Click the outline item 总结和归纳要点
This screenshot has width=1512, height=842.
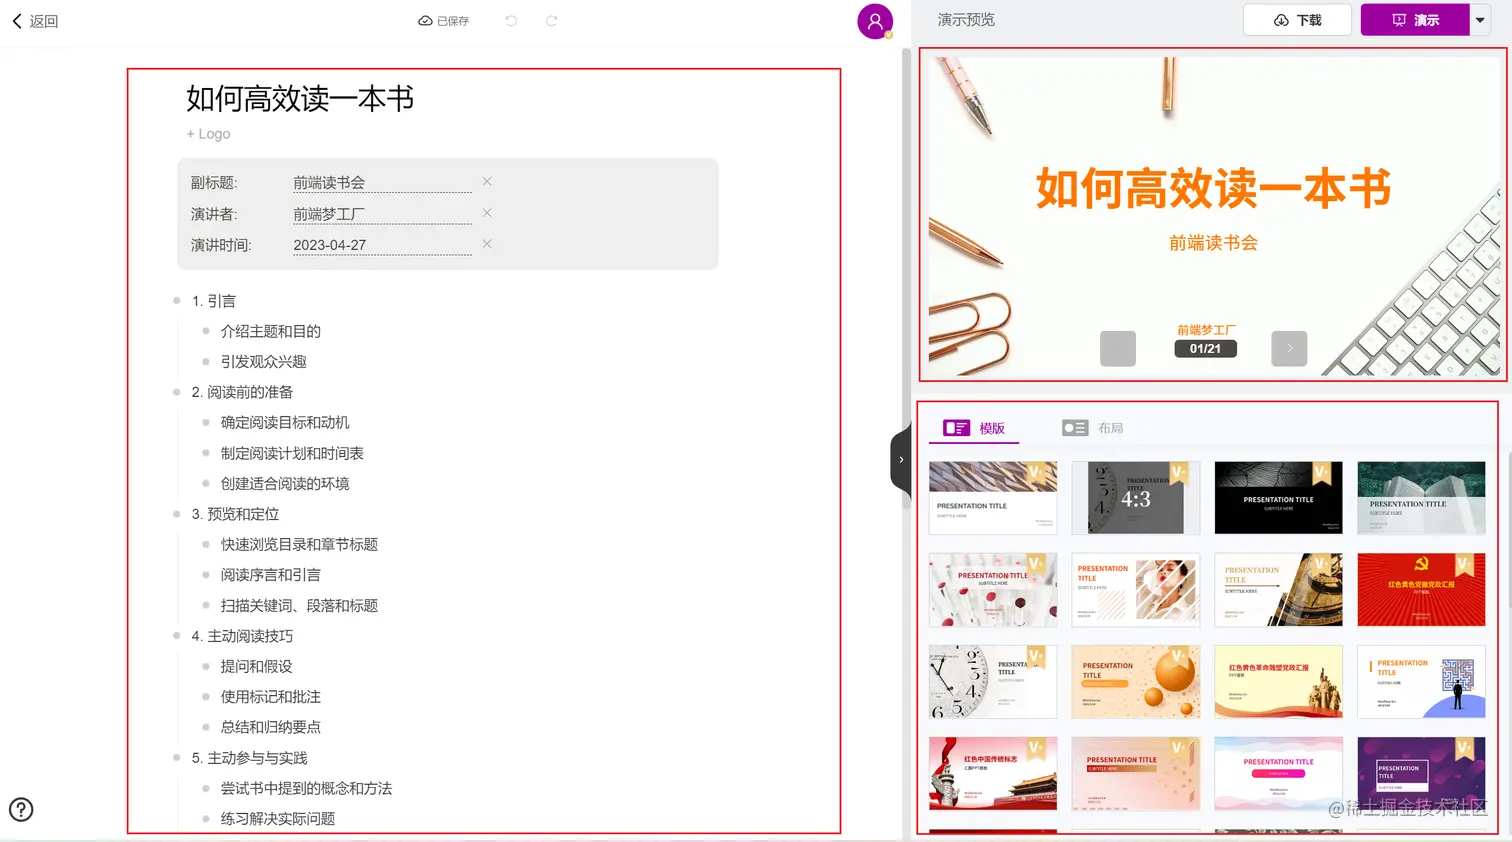pyautogui.click(x=271, y=727)
